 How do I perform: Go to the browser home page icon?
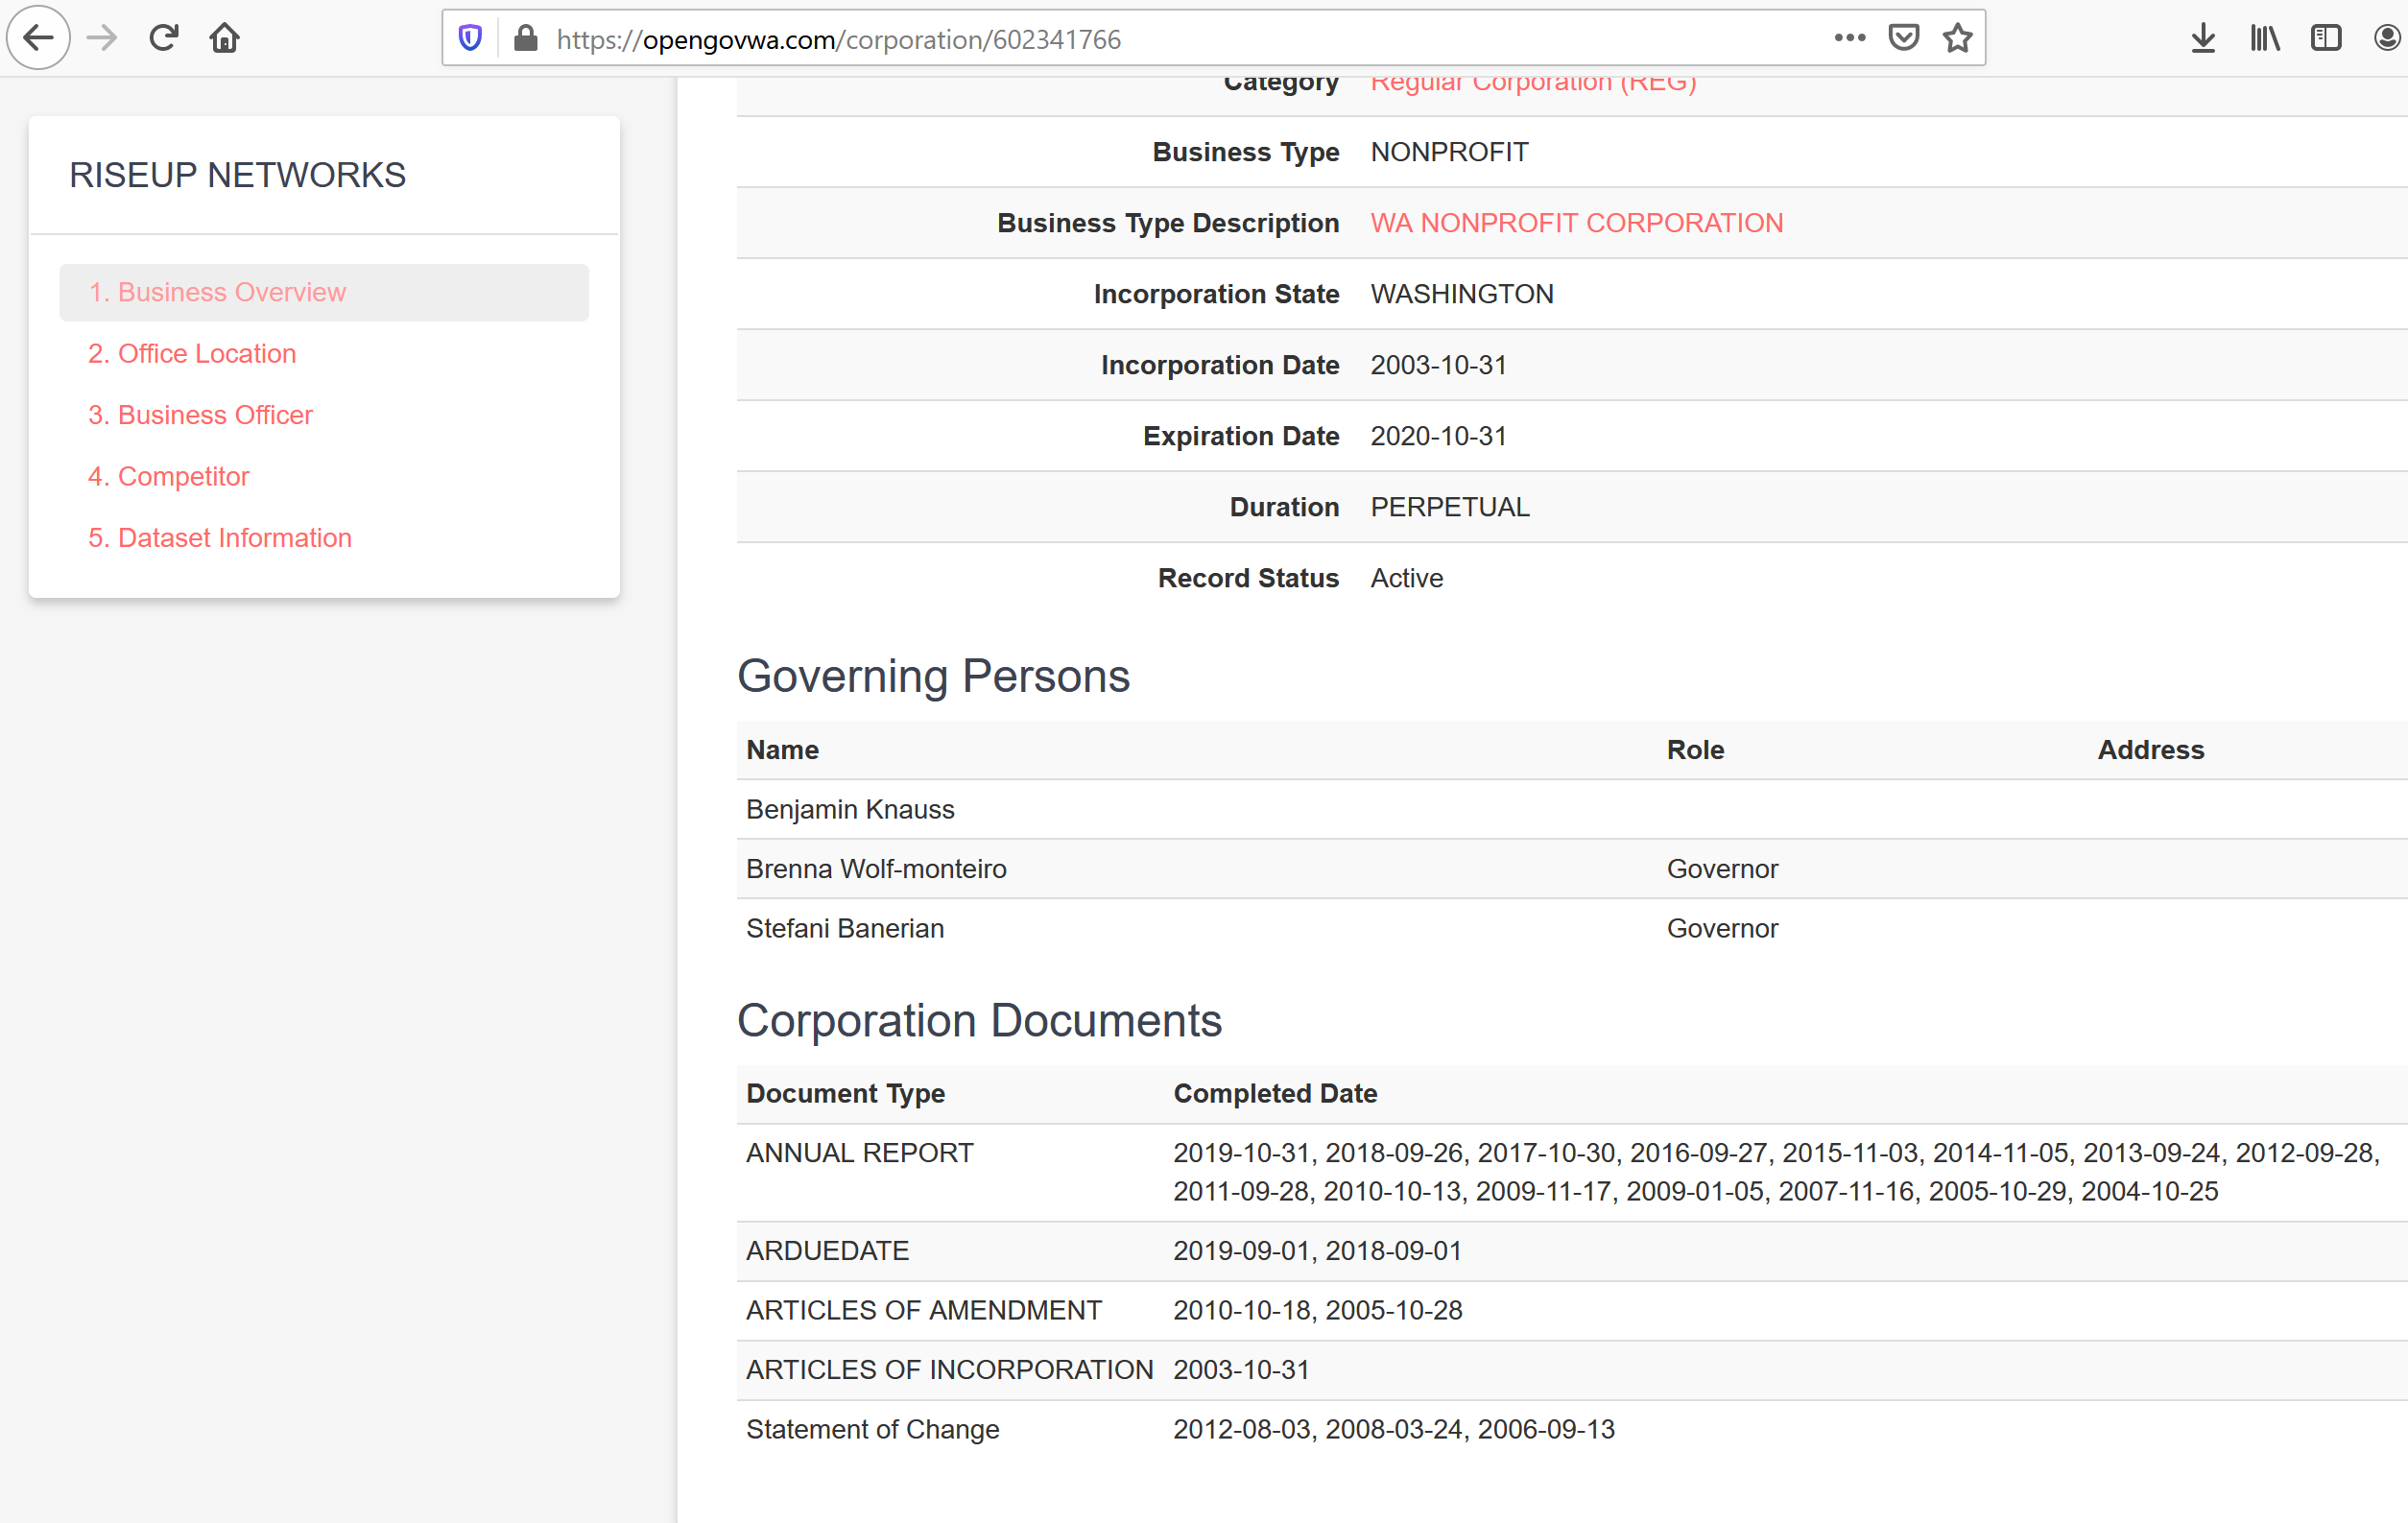pyautogui.click(x=224, y=38)
